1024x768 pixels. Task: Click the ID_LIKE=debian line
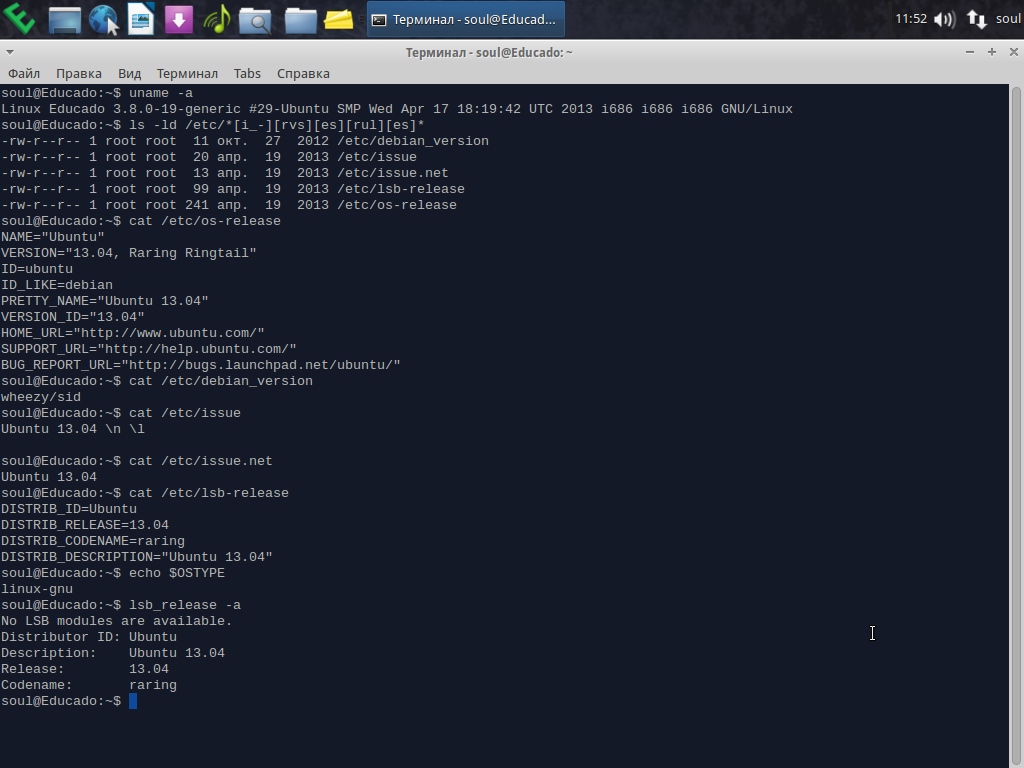(x=57, y=285)
